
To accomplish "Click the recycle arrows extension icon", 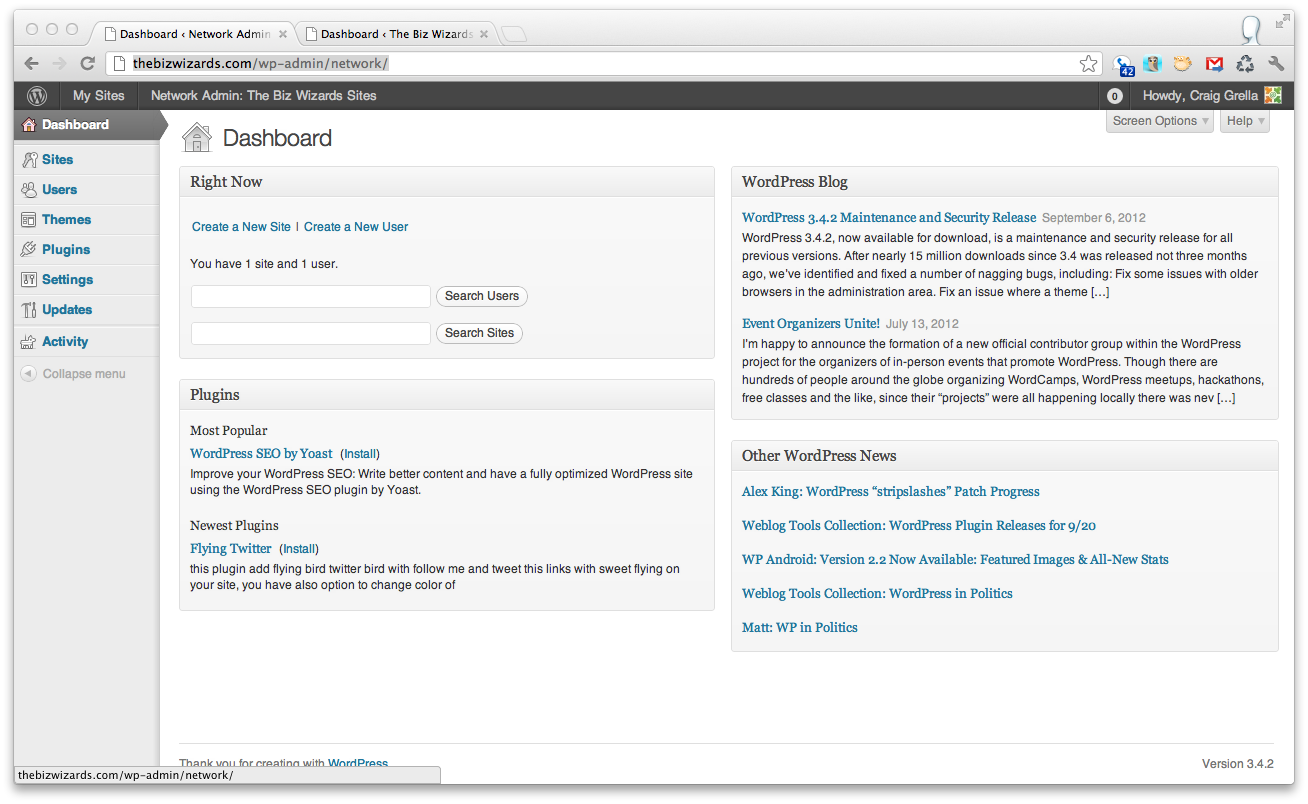I will tap(1245, 64).
